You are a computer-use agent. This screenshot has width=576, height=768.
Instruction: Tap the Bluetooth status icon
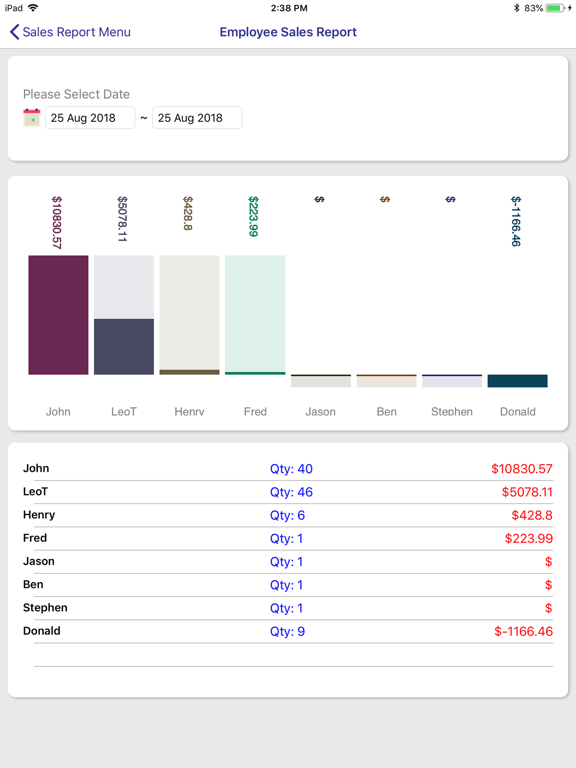[516, 8]
